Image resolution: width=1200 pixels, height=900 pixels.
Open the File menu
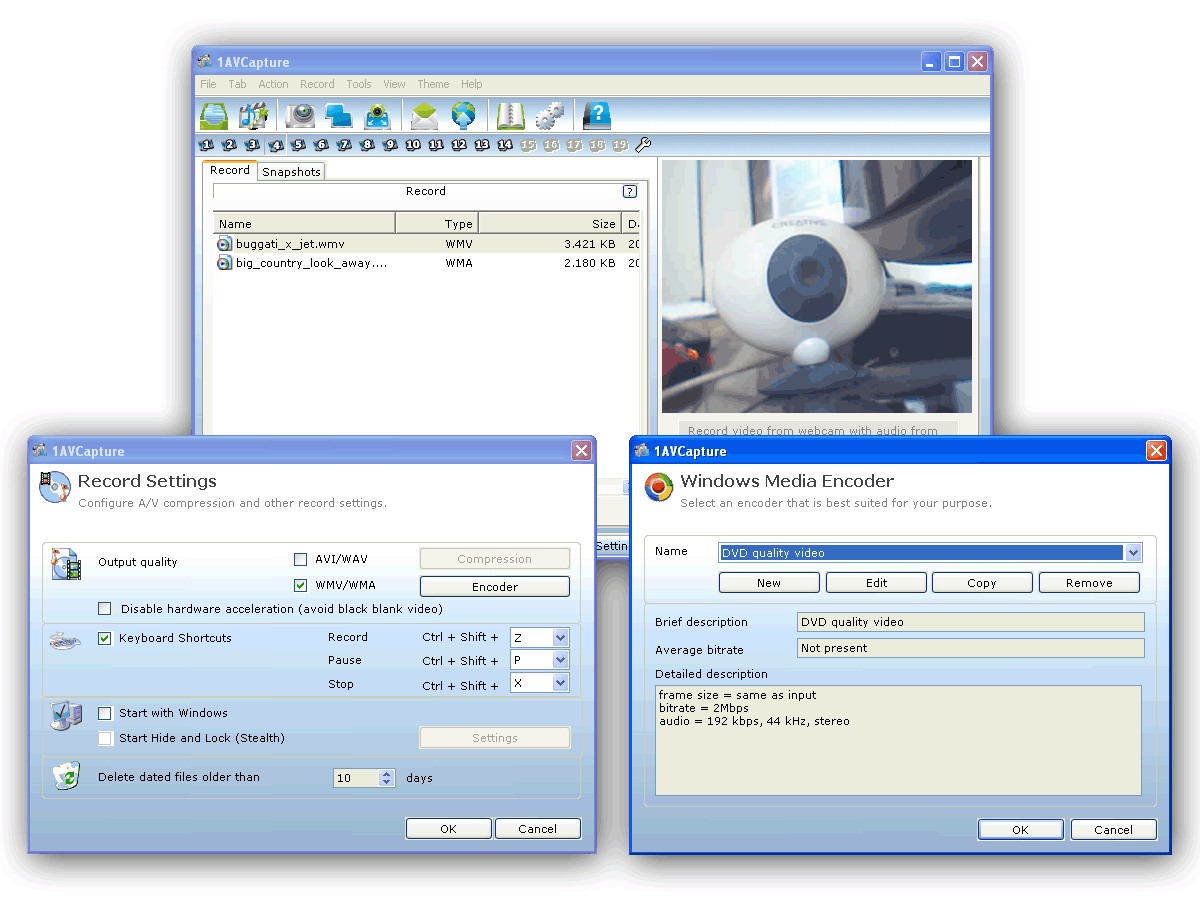tap(208, 84)
